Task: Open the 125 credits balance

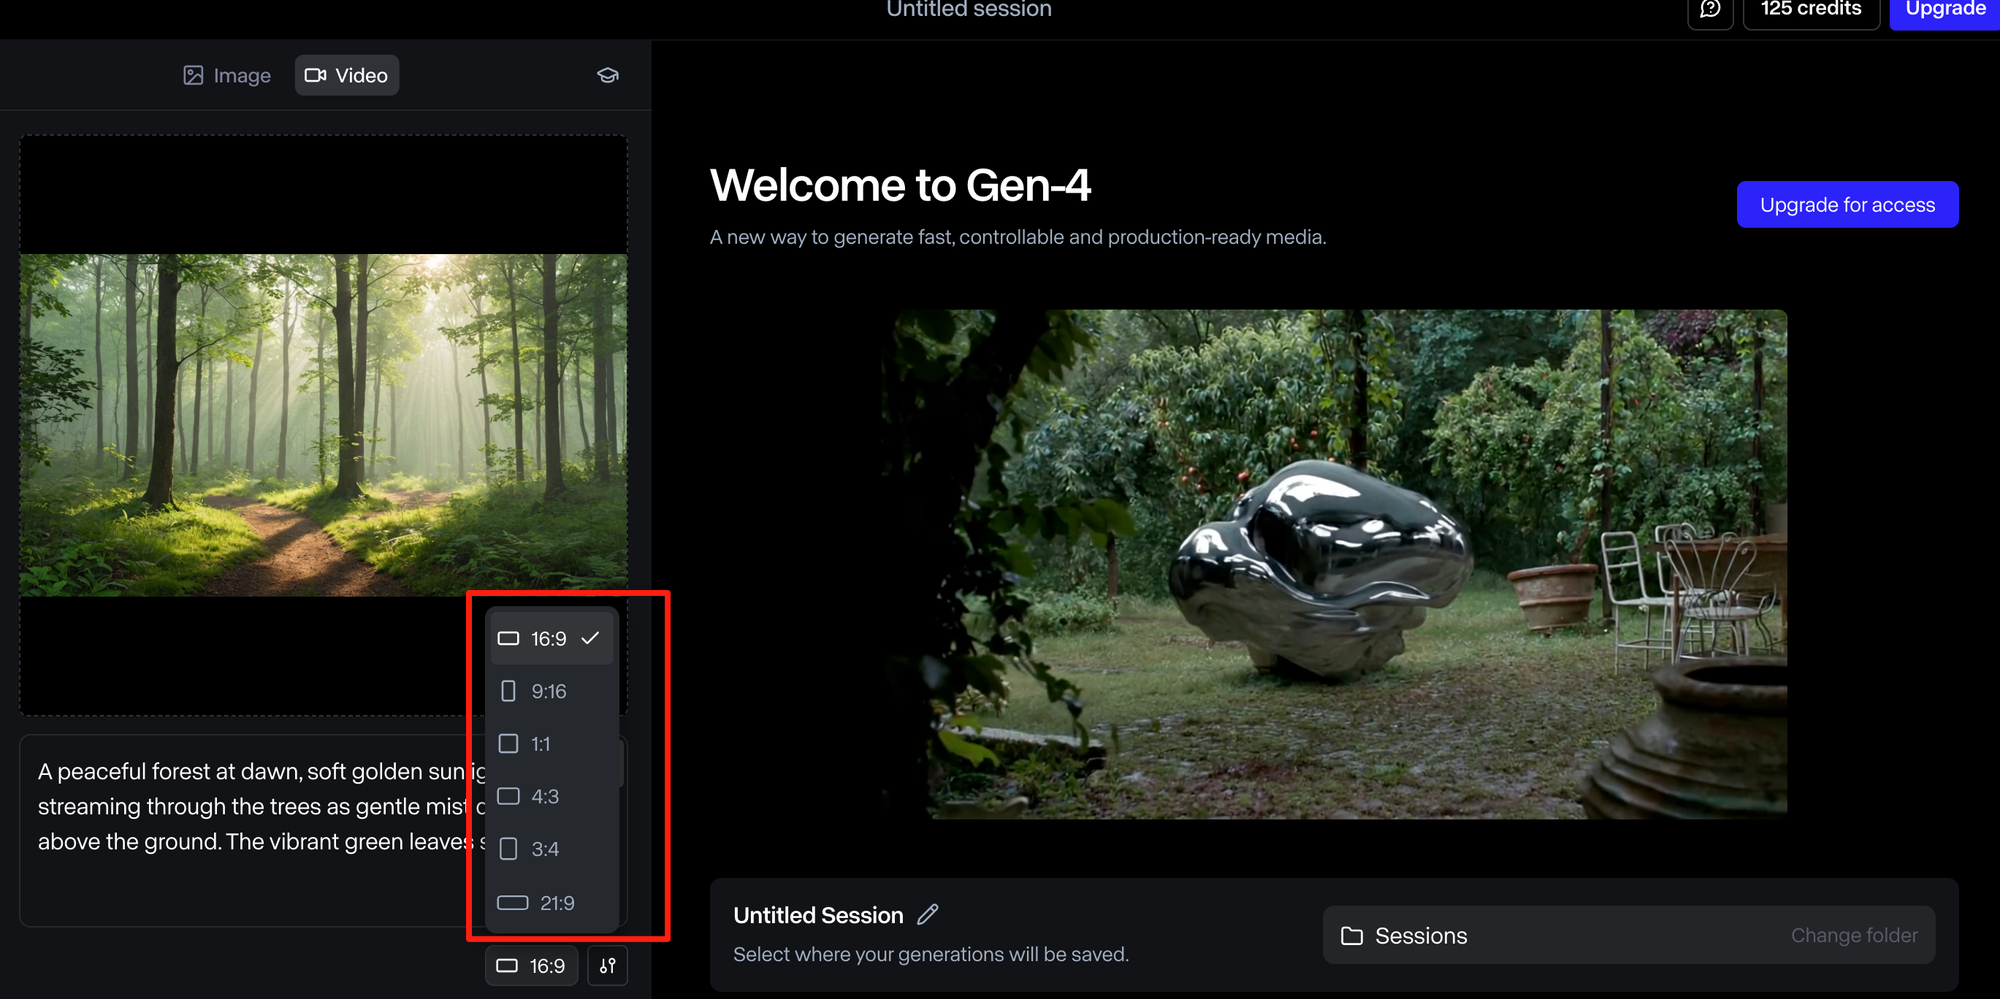Action: coord(1811,10)
